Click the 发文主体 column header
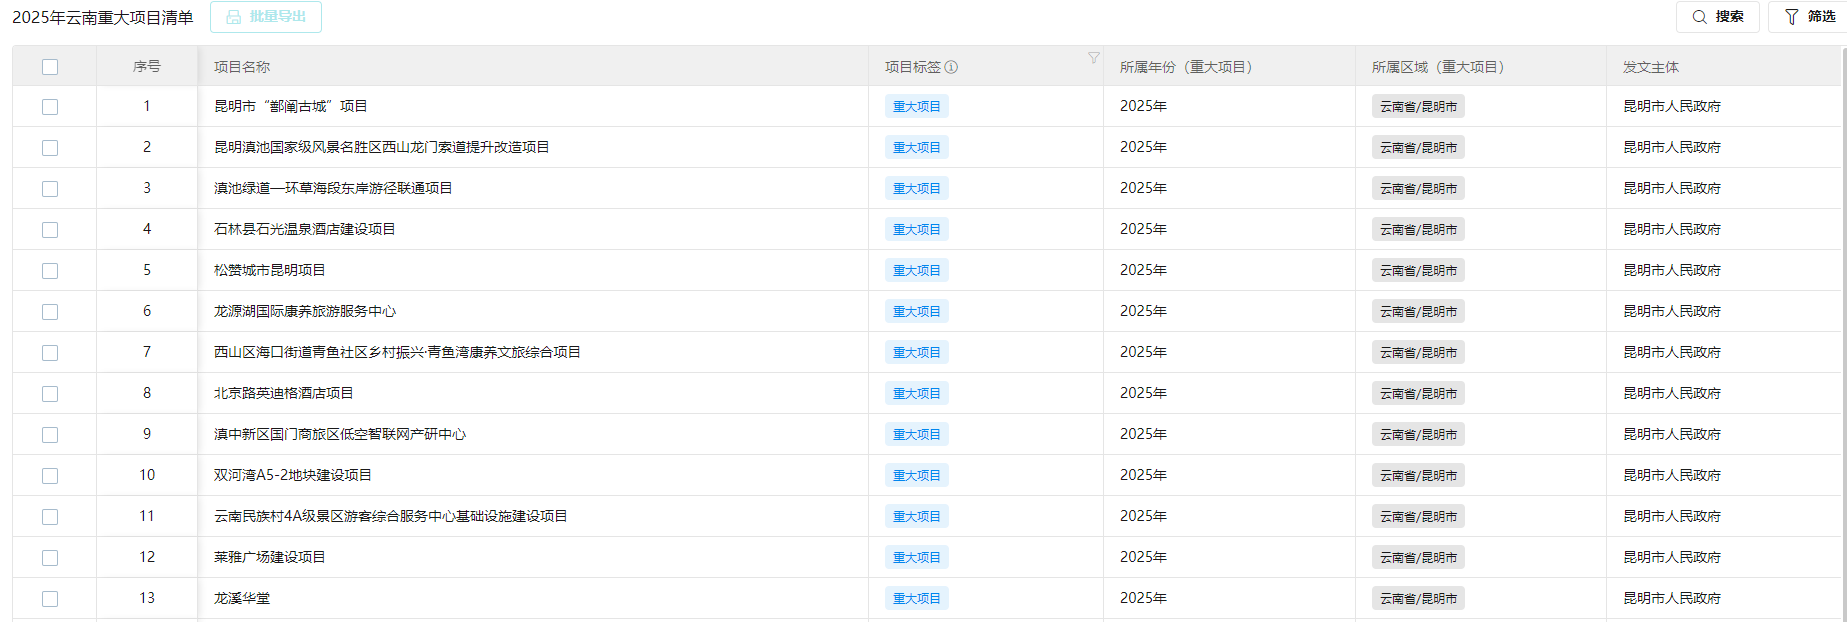The image size is (1847, 622). coord(1650,67)
